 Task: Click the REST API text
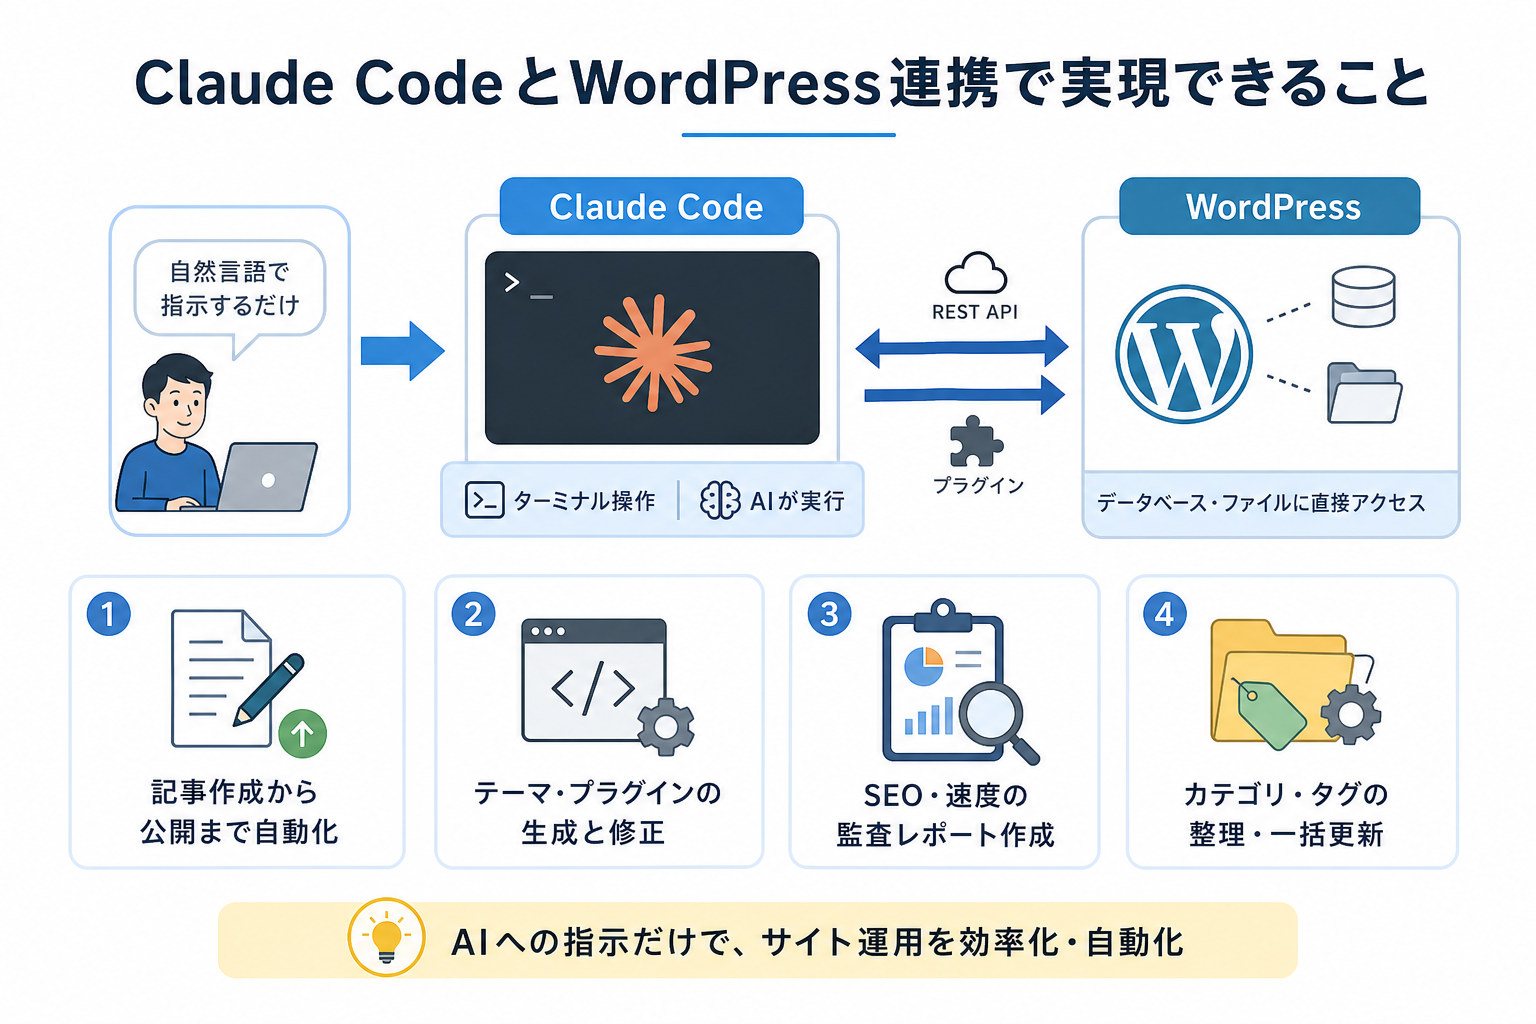click(975, 312)
